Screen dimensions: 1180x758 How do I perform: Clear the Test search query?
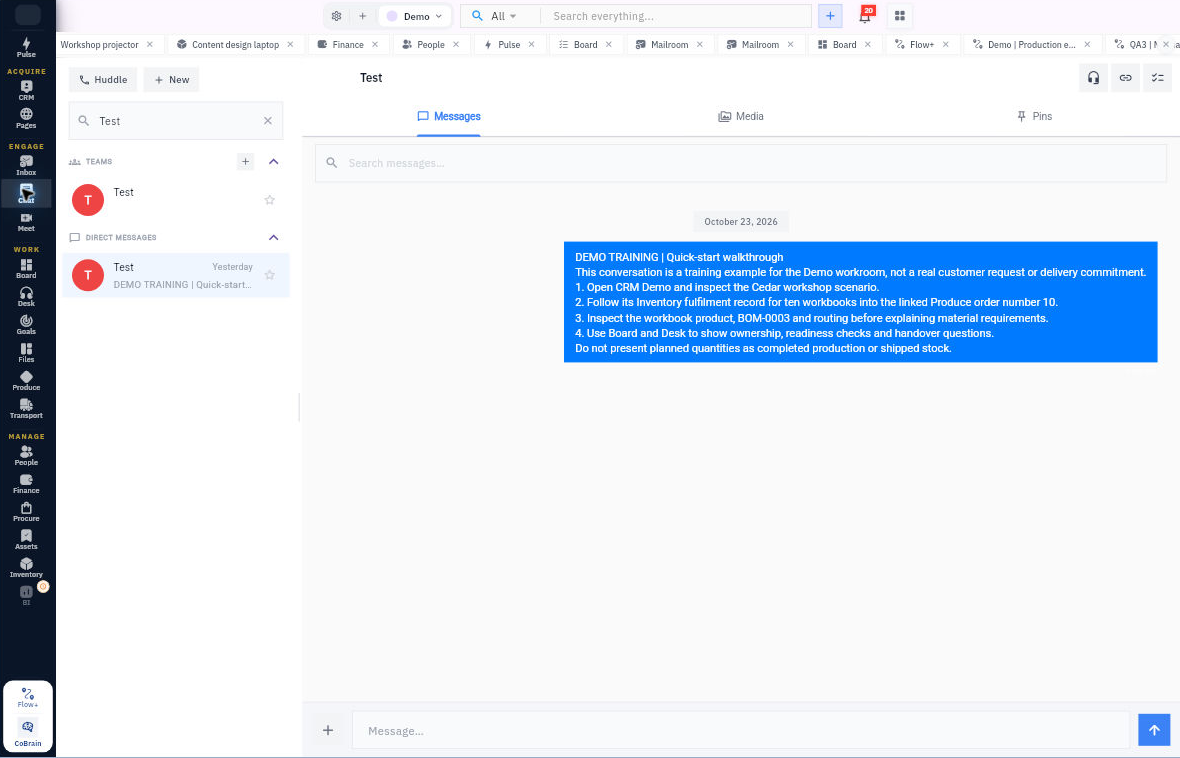point(268,120)
